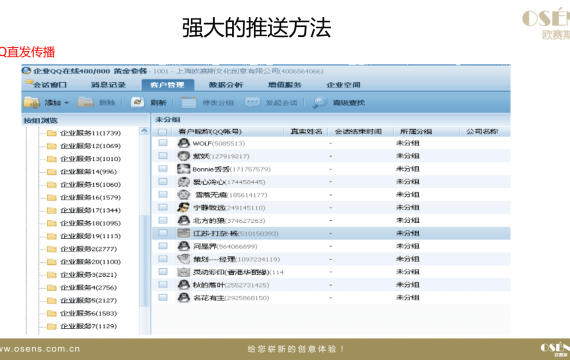Image resolution: width=570 pixels, height=360 pixels.
Task: Open the 企业空间 tab
Action: point(344,85)
